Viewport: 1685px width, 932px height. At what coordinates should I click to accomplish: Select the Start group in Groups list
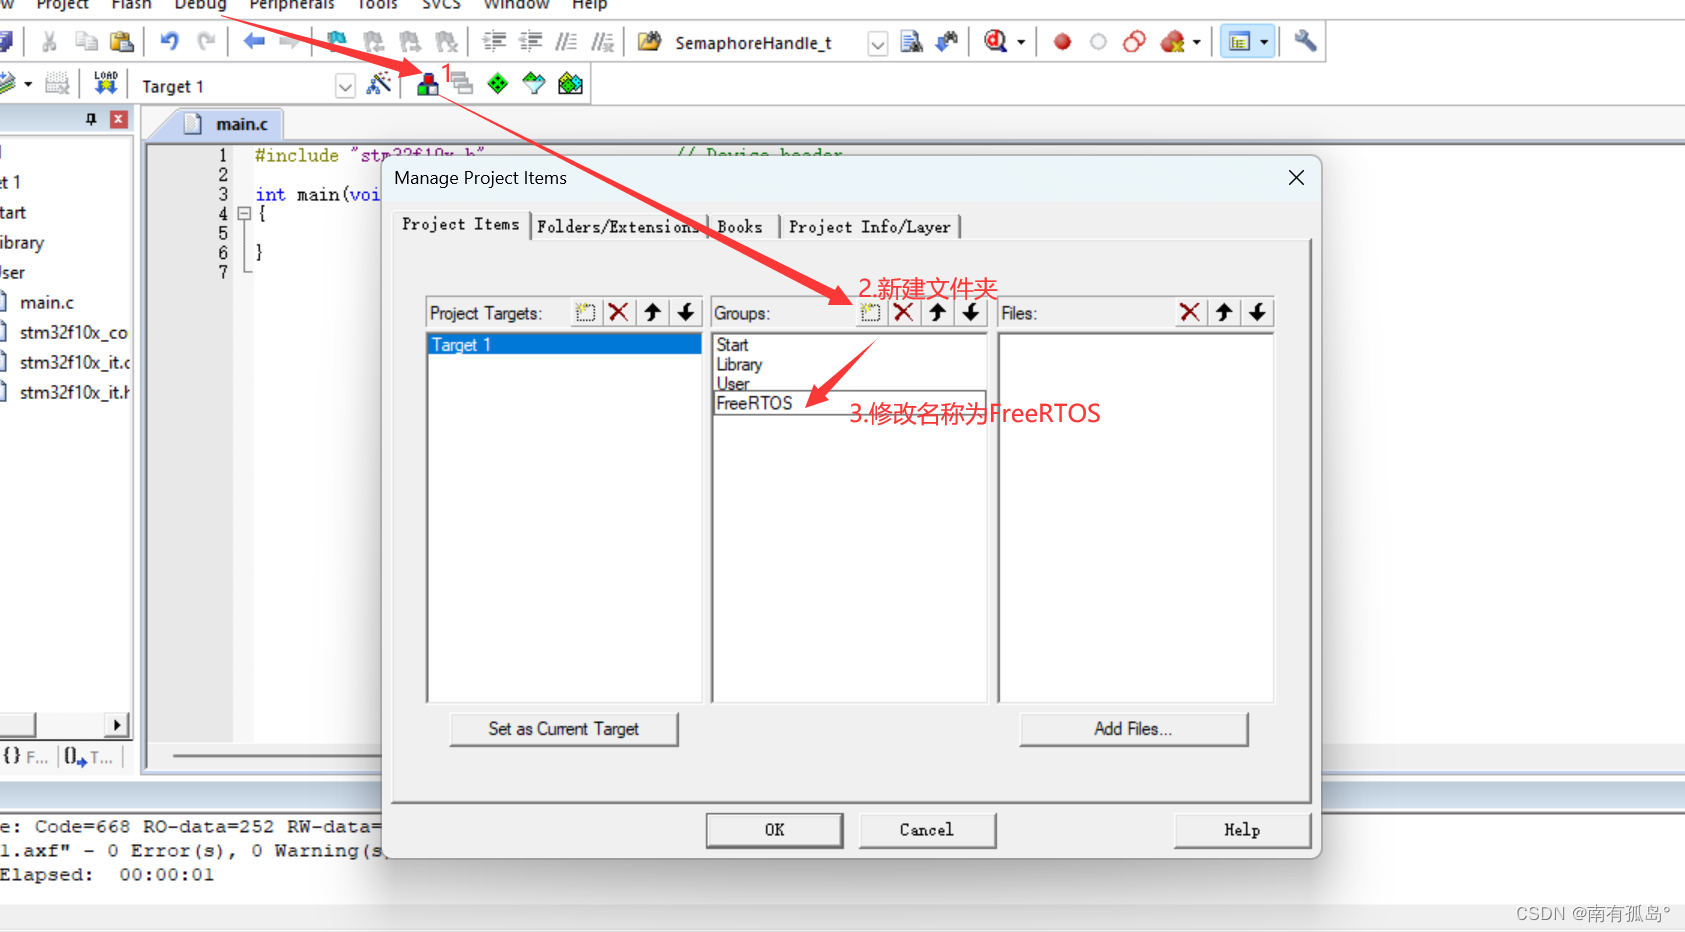coord(732,345)
